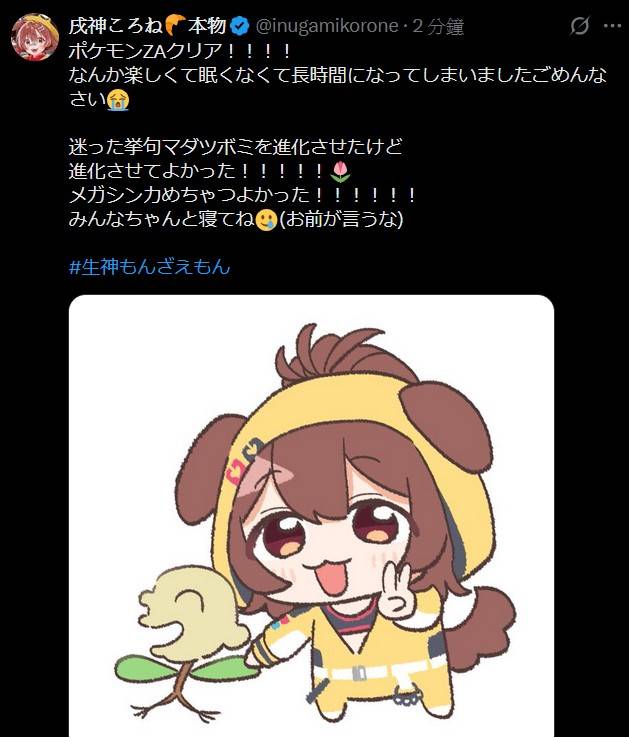Click the 本物 text beside the name
Image resolution: width=629 pixels, height=737 pixels.
[207, 25]
